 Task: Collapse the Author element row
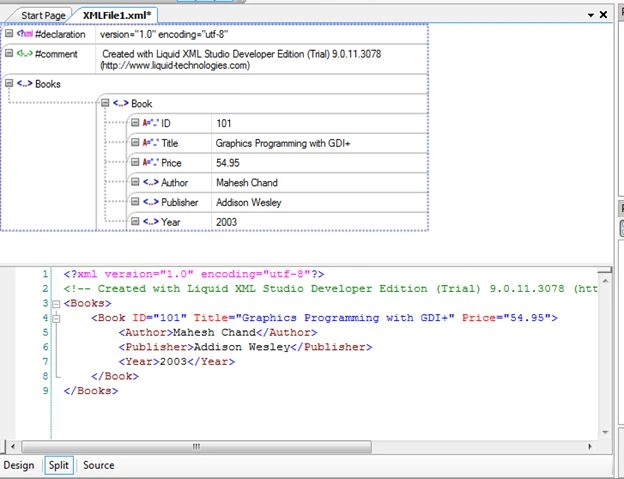coord(135,182)
